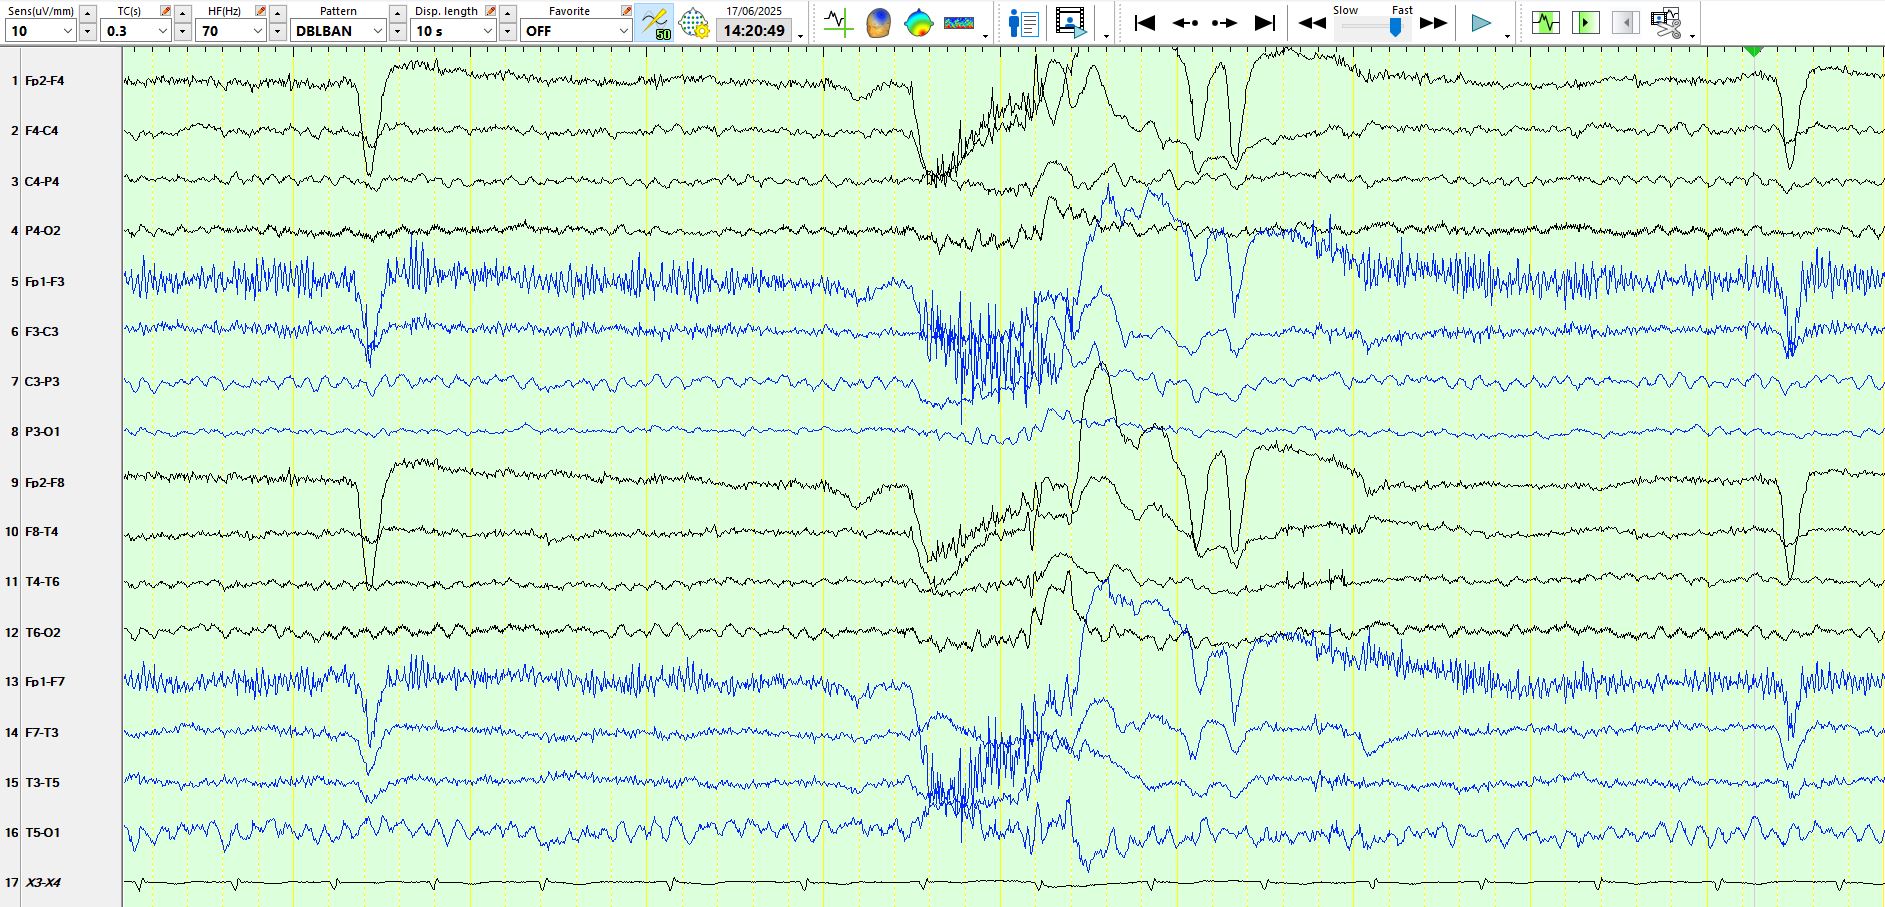Expand the overflow arrow after the scissors icon

(x=1692, y=36)
